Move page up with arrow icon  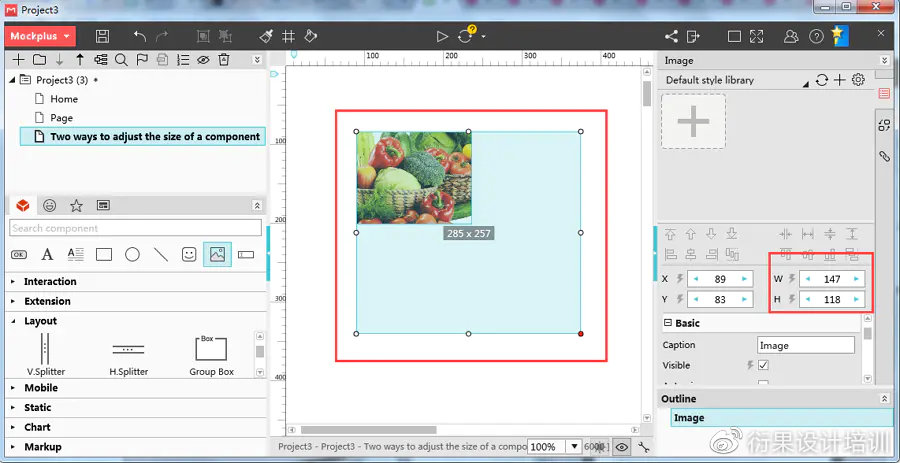(80, 59)
